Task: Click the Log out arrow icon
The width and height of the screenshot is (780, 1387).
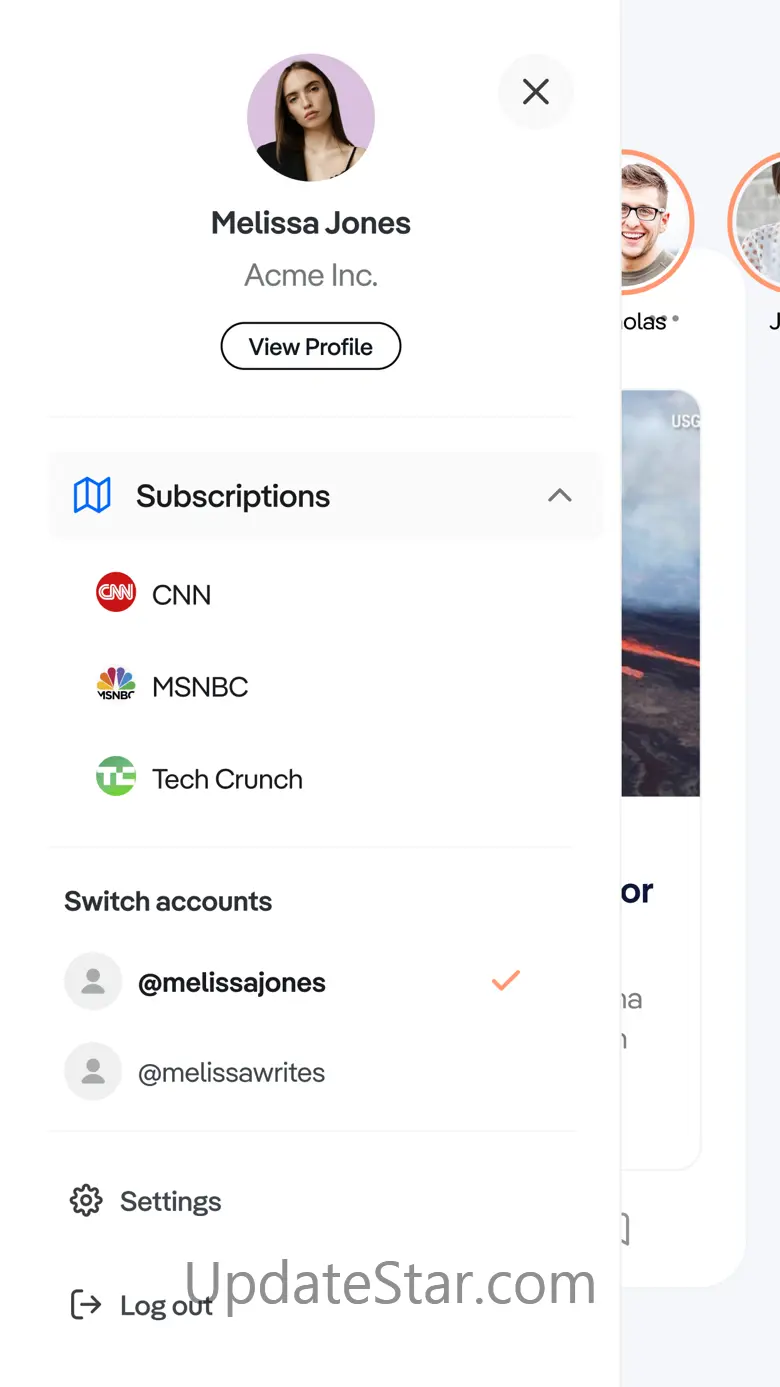Action: (86, 1304)
